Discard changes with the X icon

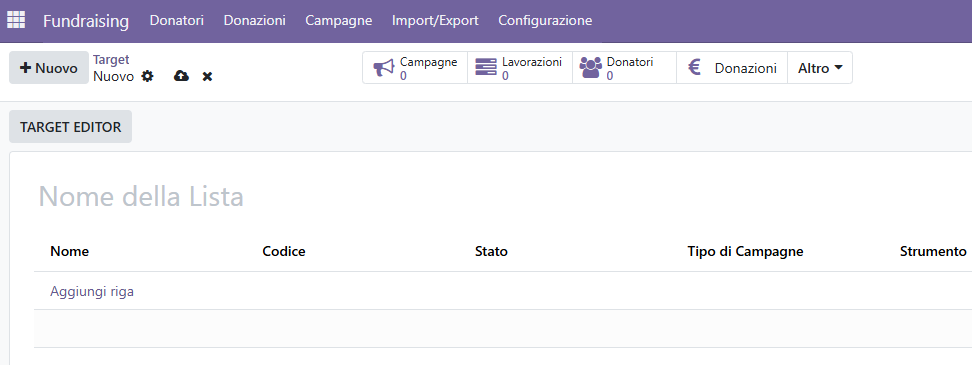(x=208, y=77)
